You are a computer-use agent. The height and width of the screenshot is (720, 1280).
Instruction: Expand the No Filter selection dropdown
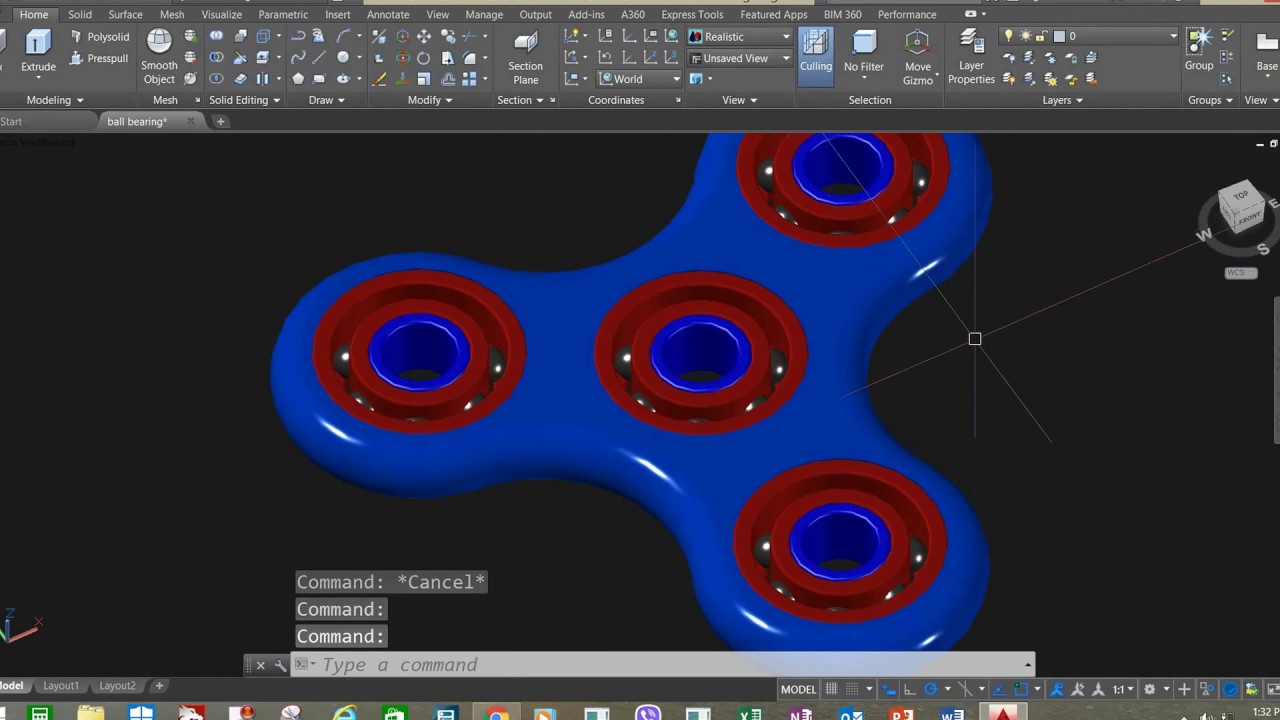(x=864, y=77)
